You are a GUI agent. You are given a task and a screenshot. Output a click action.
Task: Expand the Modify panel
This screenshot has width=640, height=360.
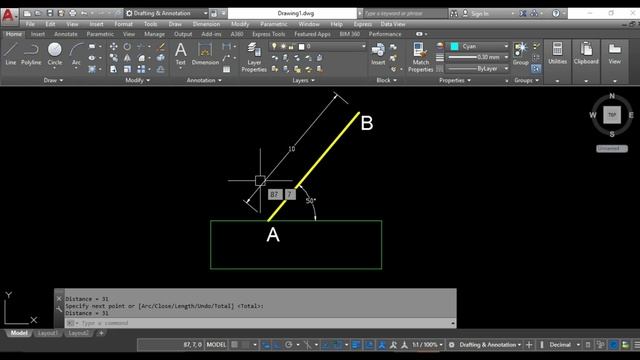[138, 80]
